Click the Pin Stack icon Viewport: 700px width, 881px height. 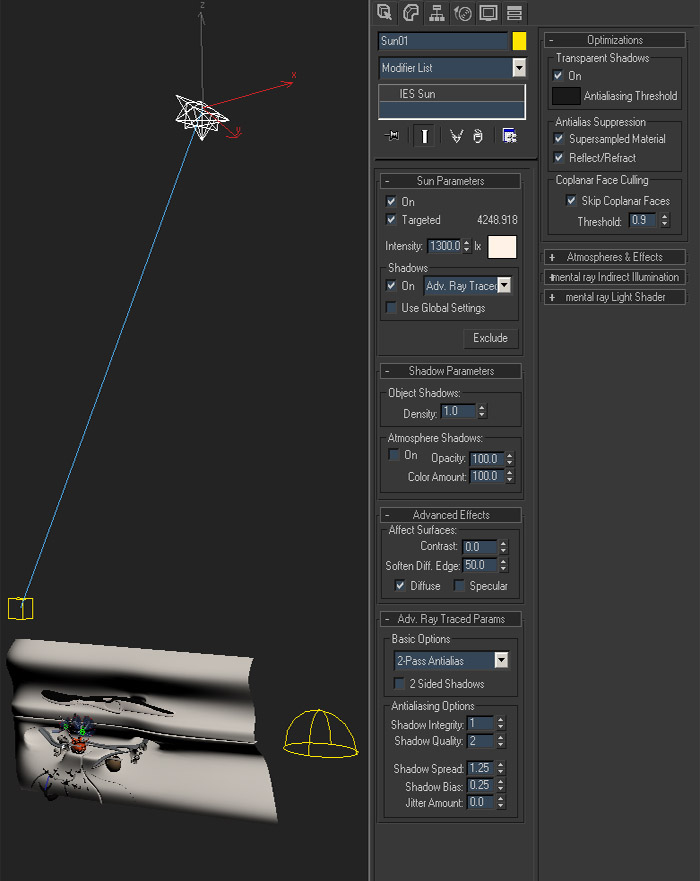pyautogui.click(x=393, y=136)
